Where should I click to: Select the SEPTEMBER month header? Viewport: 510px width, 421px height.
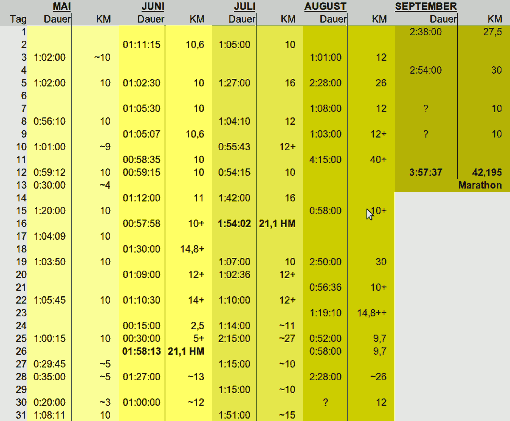[x=426, y=6]
